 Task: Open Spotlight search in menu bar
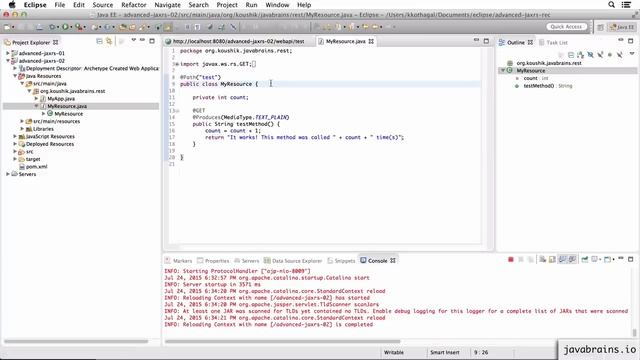[x=611, y=4]
